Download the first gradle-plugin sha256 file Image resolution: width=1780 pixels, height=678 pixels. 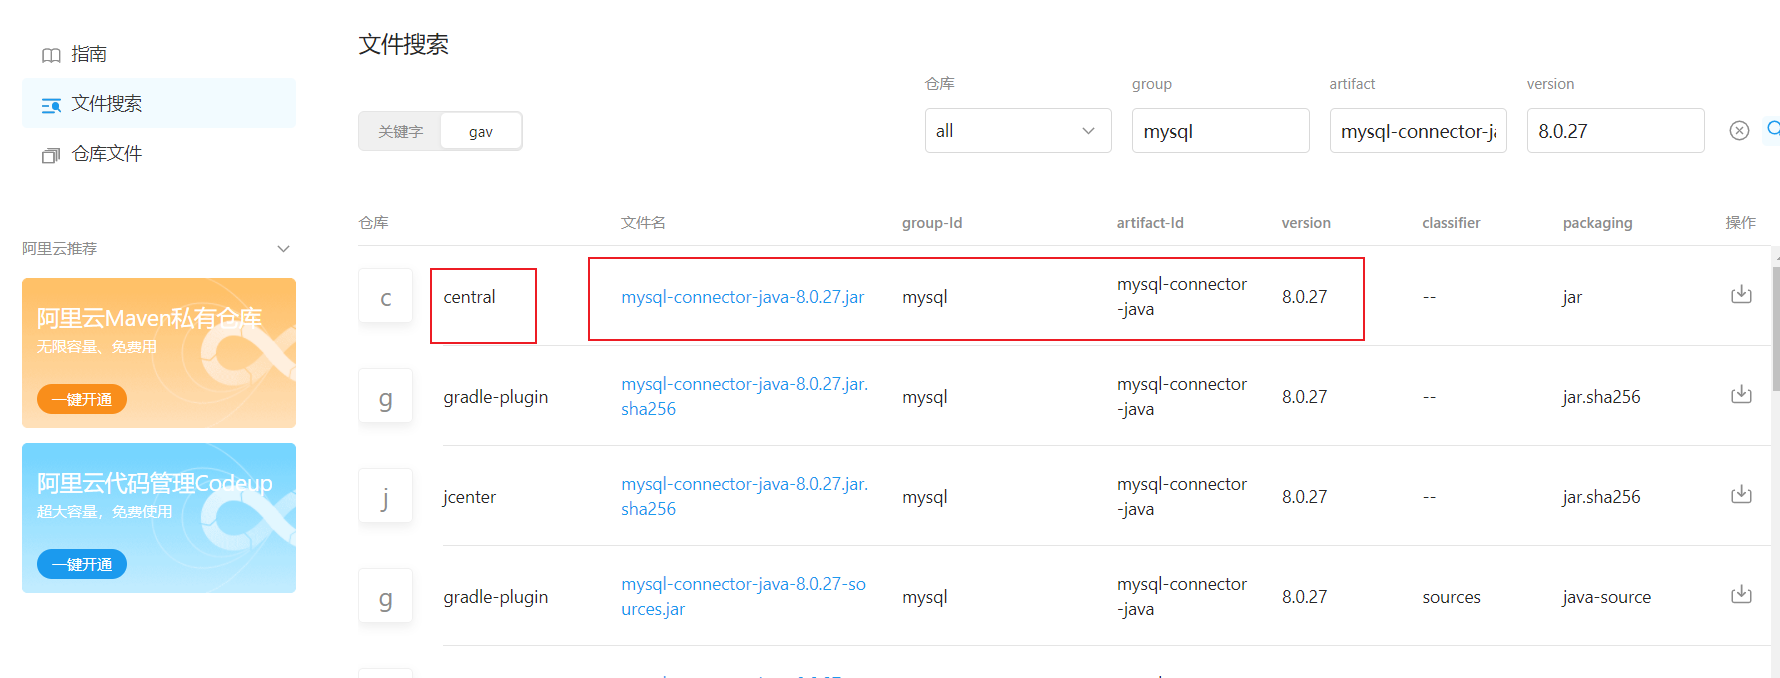(x=1741, y=394)
